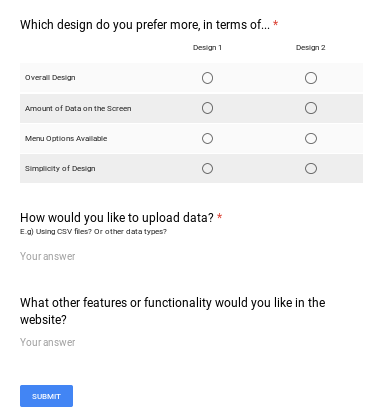Select Design 2 for Overall Design
Image resolution: width=381 pixels, height=420 pixels.
click(311, 78)
